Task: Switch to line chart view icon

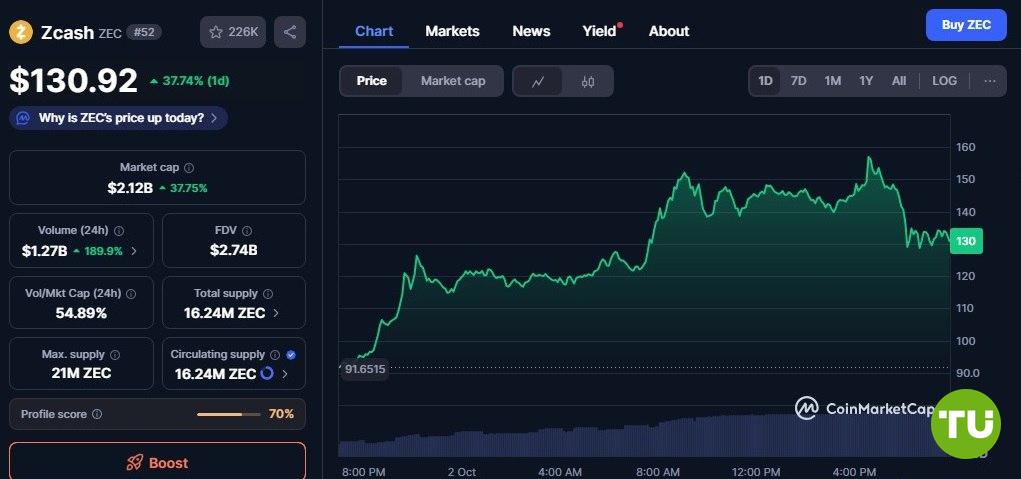Action: click(538, 81)
